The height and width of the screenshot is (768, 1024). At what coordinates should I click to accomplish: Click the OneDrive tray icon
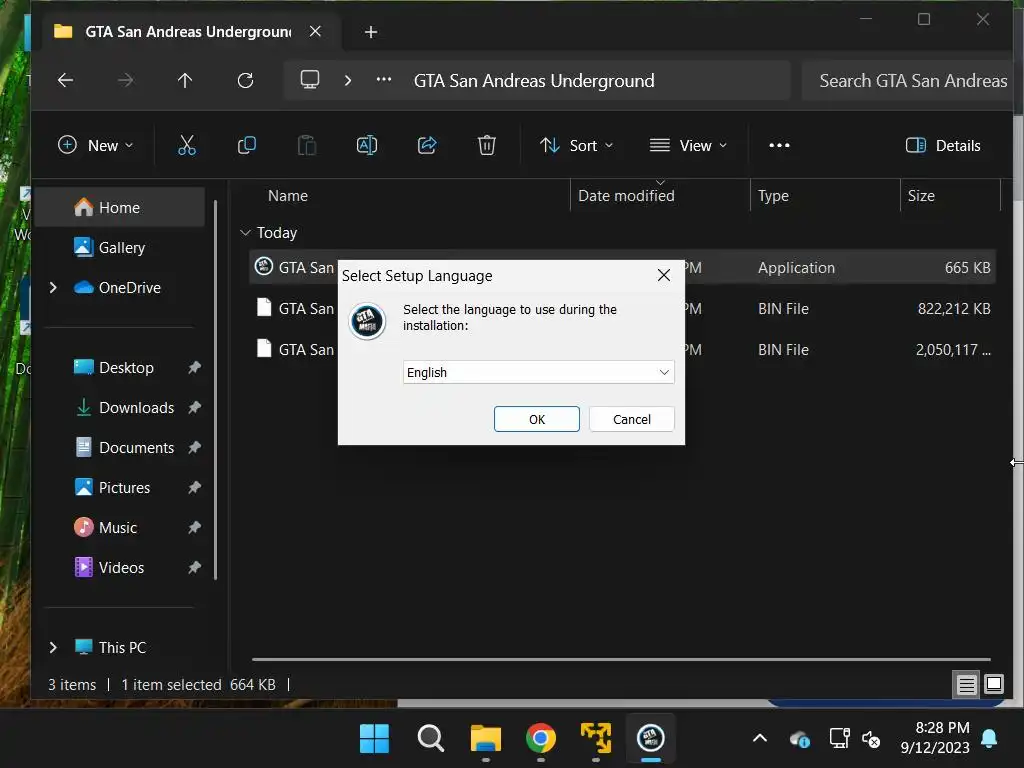[x=800, y=739]
